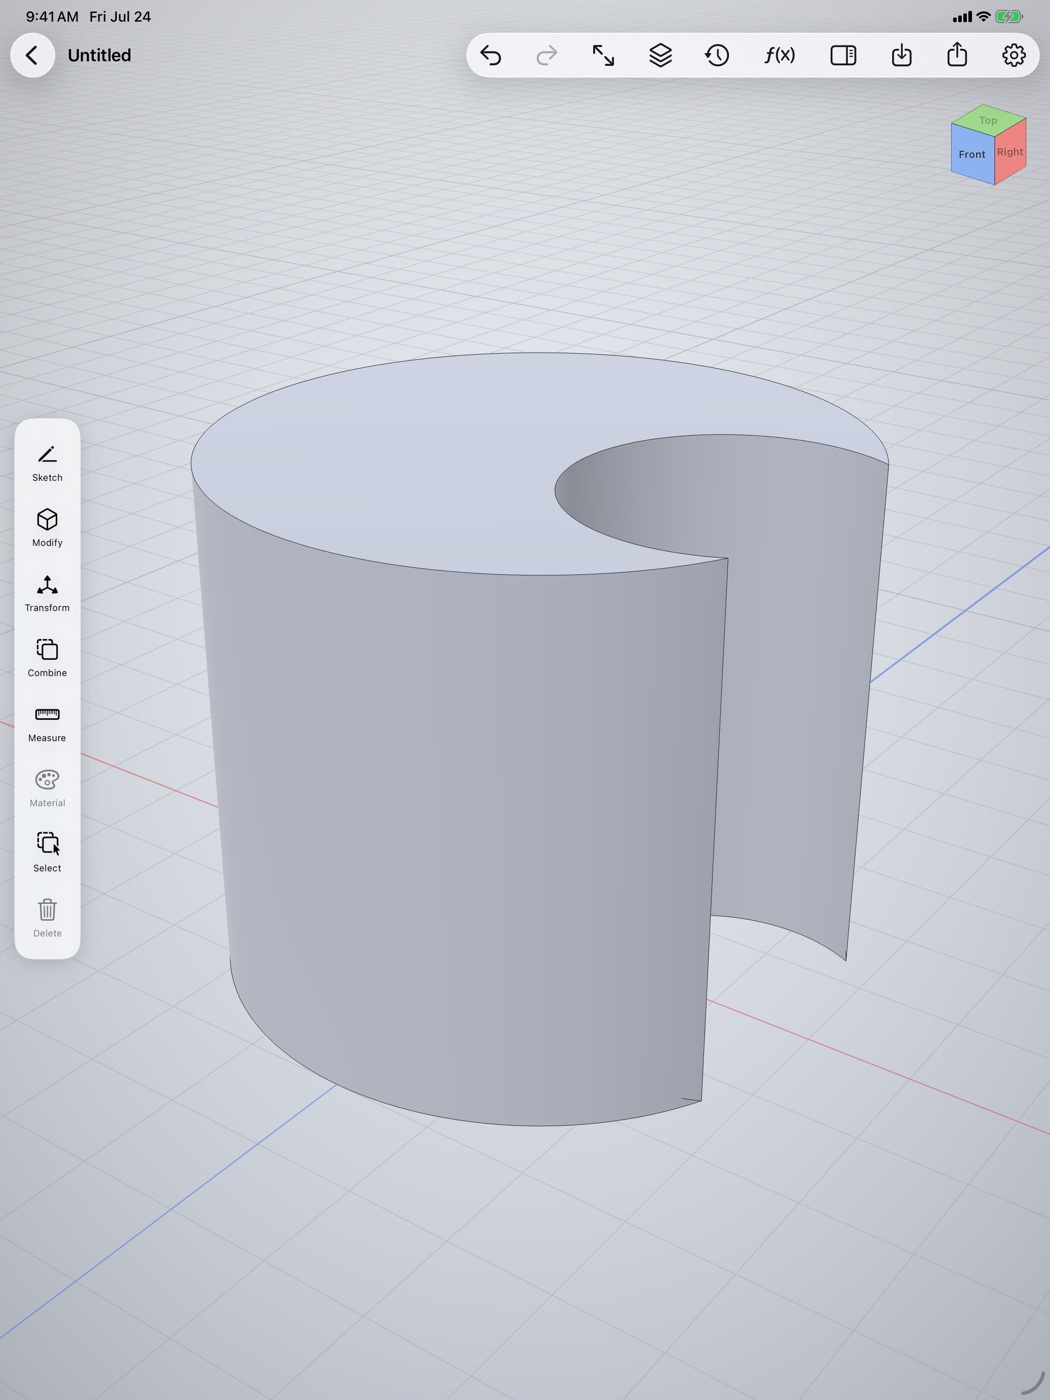The height and width of the screenshot is (1400, 1050).
Task: Tap the 9:41 AM clock text
Action: 52,16
